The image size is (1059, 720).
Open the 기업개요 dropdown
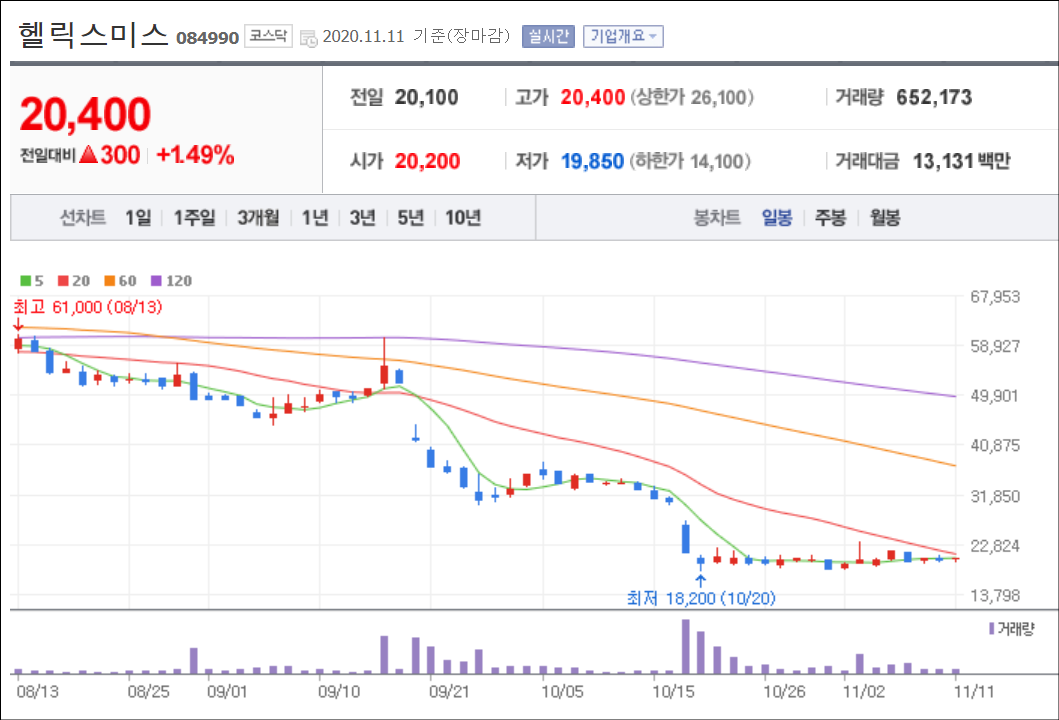pyautogui.click(x=623, y=36)
